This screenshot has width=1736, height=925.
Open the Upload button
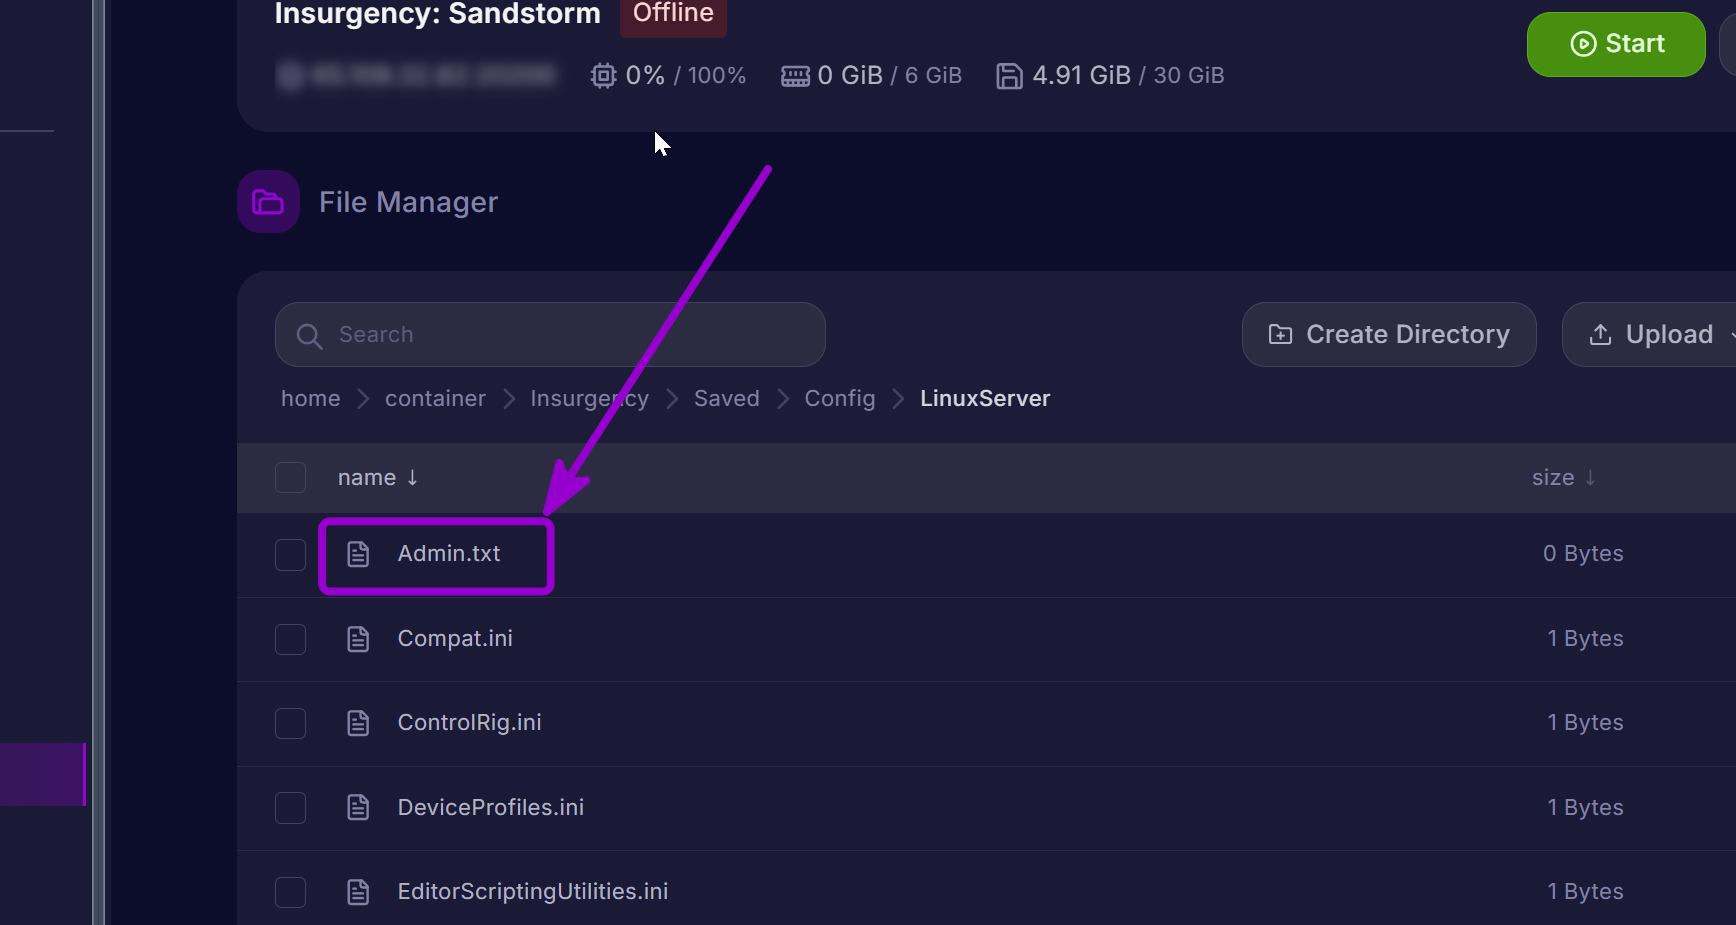coord(1651,334)
